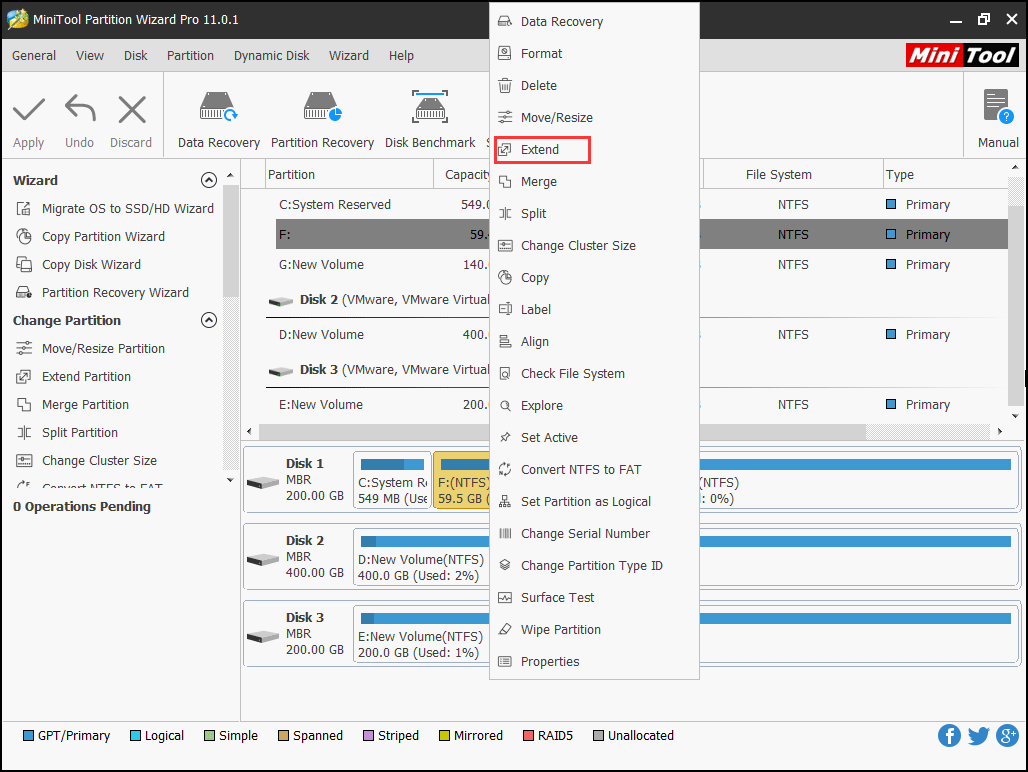The width and height of the screenshot is (1028, 772).
Task: Collapse the Wizard section
Action: (208, 180)
